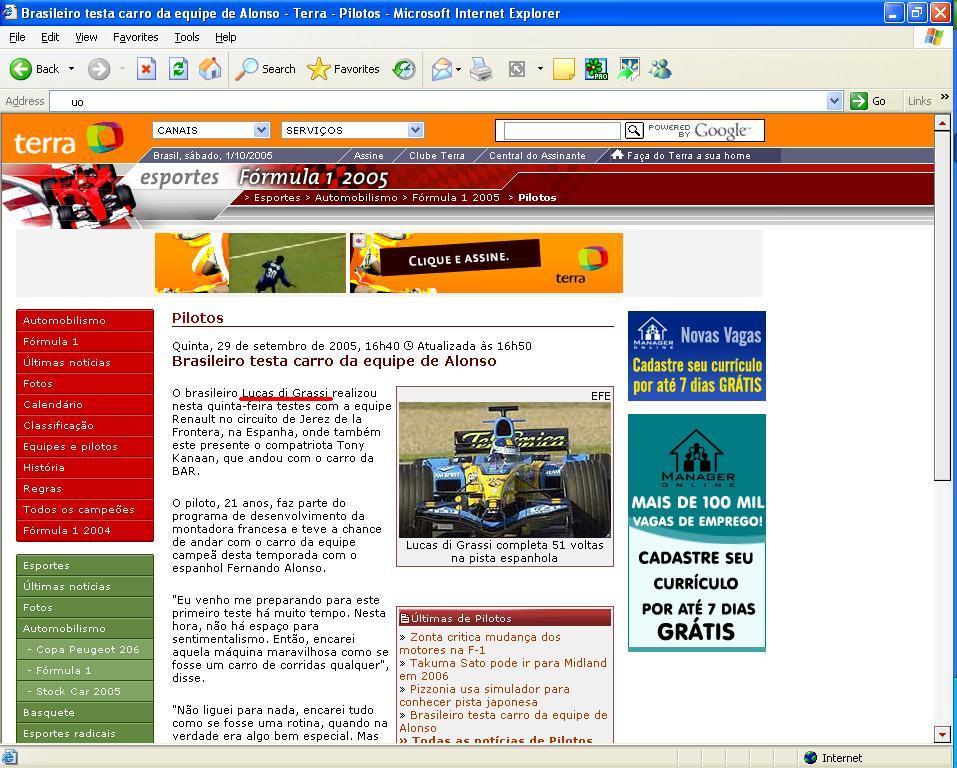Open Stock Car 2005 in green sidebar
The width and height of the screenshot is (957, 768).
click(85, 691)
